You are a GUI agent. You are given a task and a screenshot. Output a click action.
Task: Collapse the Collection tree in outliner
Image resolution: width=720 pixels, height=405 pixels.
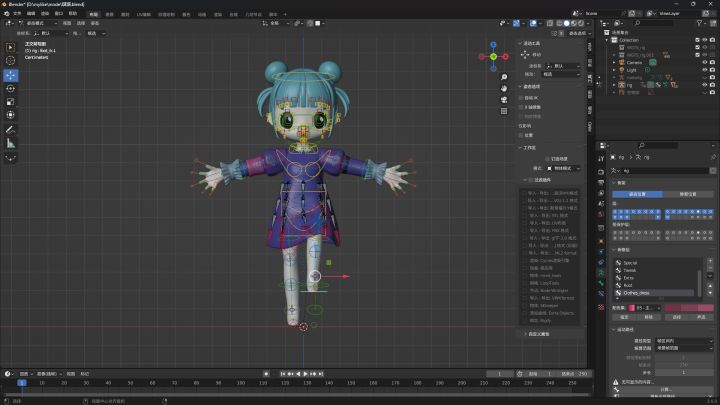[x=607, y=40]
